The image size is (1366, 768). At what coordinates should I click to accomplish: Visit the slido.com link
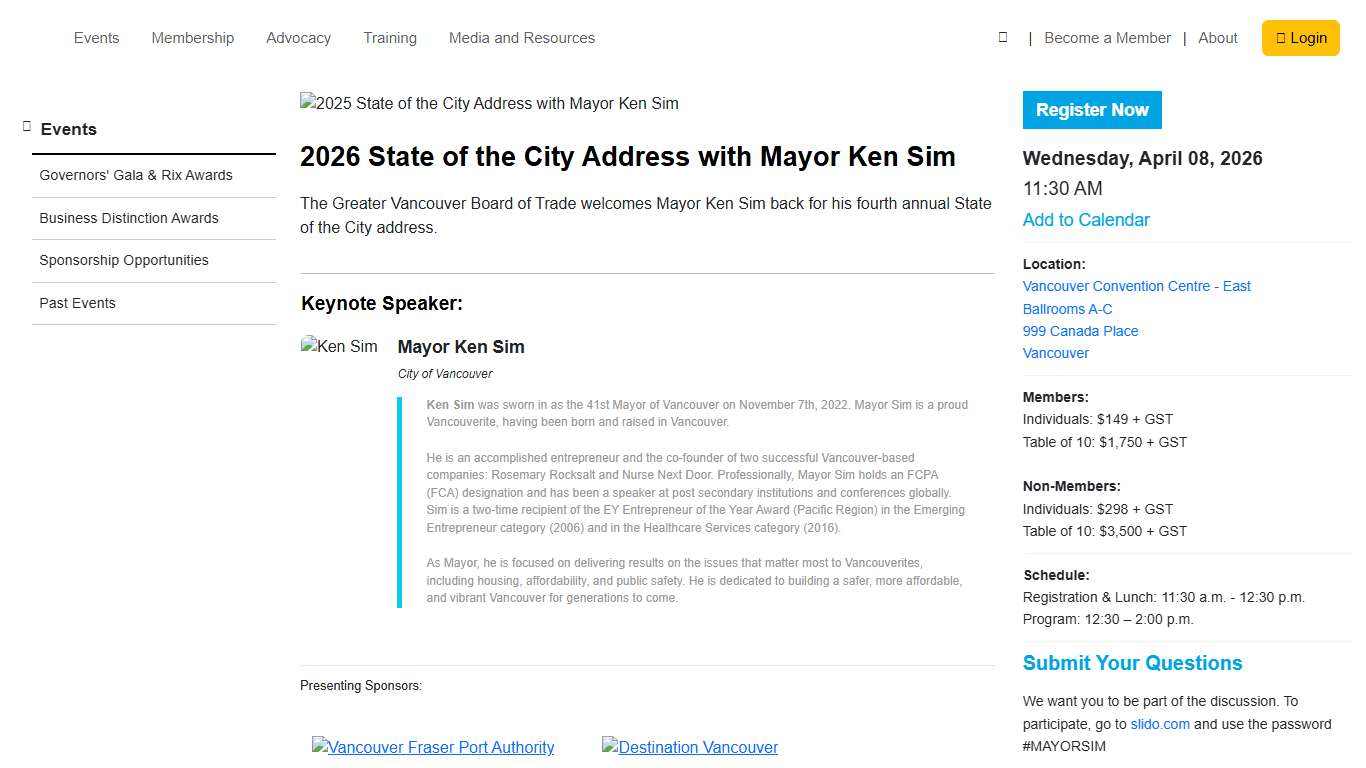click(1160, 723)
